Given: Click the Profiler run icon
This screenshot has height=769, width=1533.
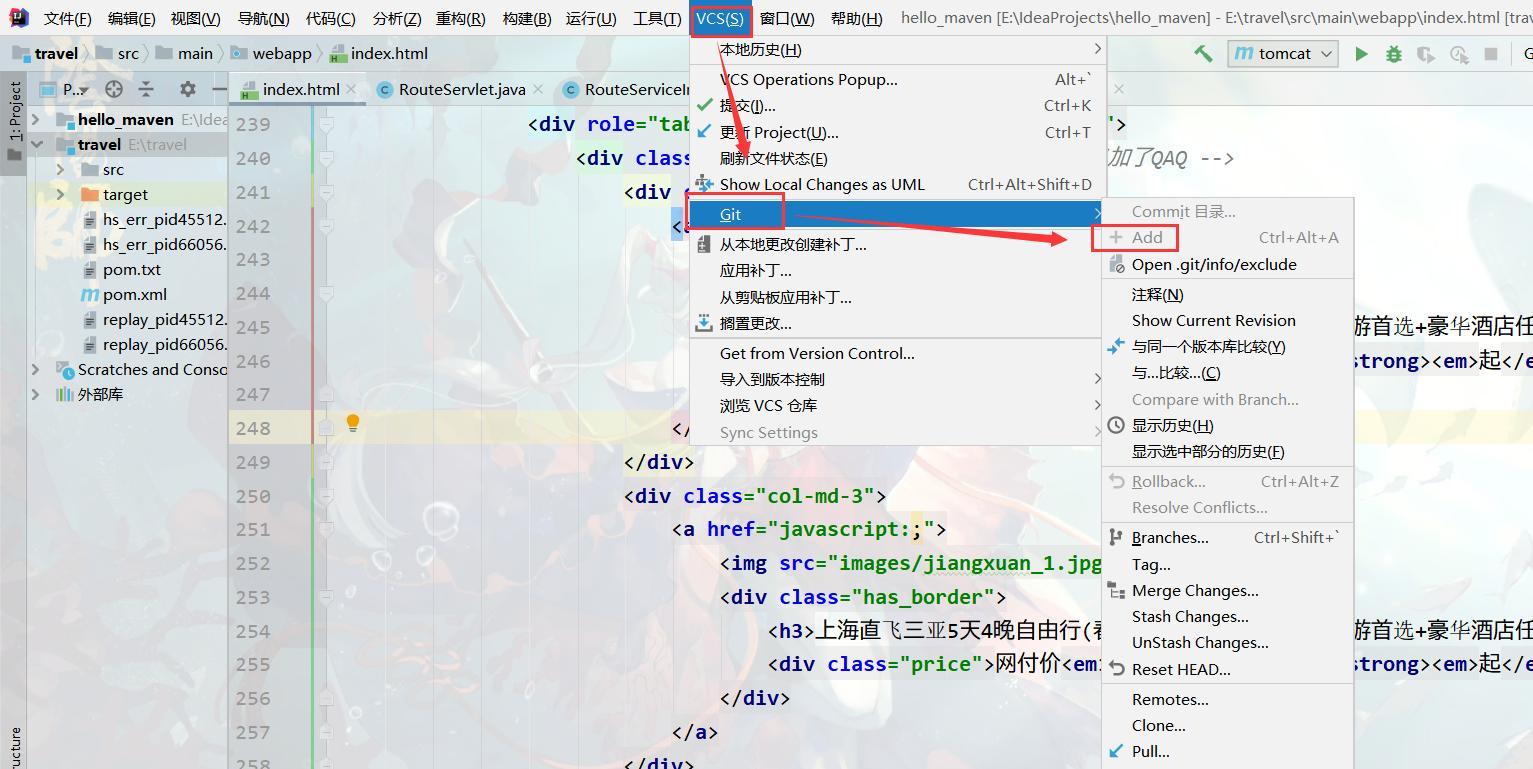Looking at the screenshot, I should point(1459,54).
